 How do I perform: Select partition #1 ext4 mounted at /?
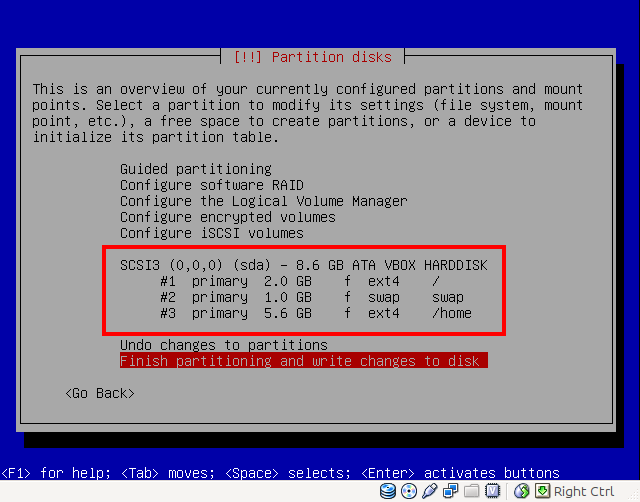(x=300, y=281)
